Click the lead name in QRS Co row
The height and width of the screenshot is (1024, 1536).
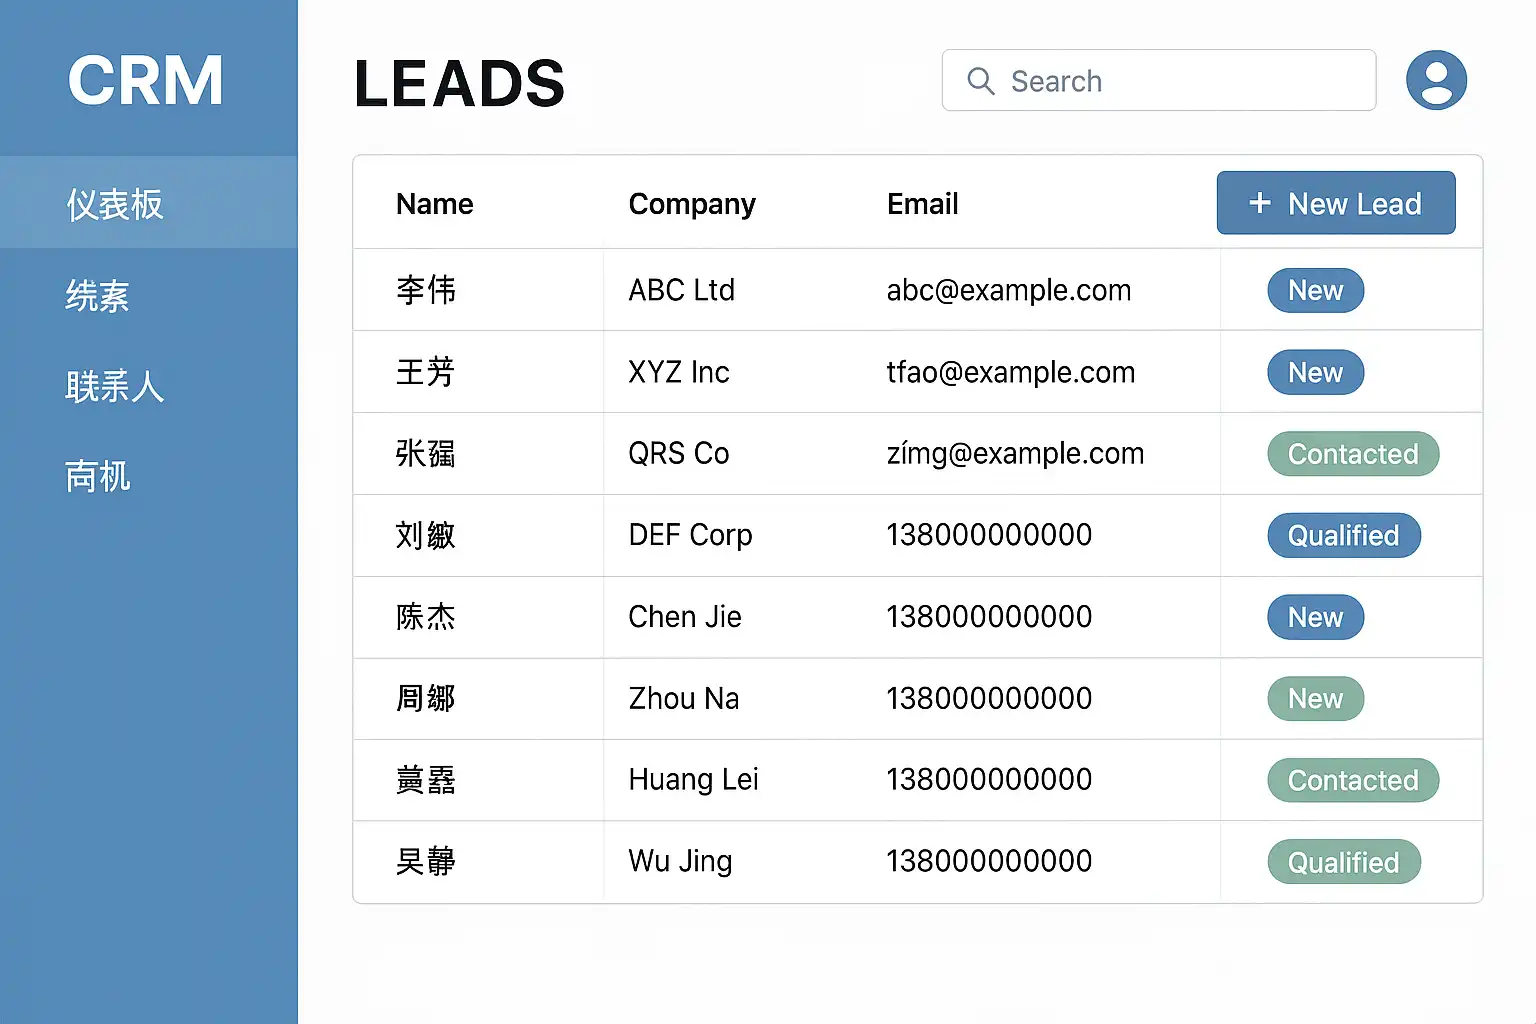tap(426, 454)
